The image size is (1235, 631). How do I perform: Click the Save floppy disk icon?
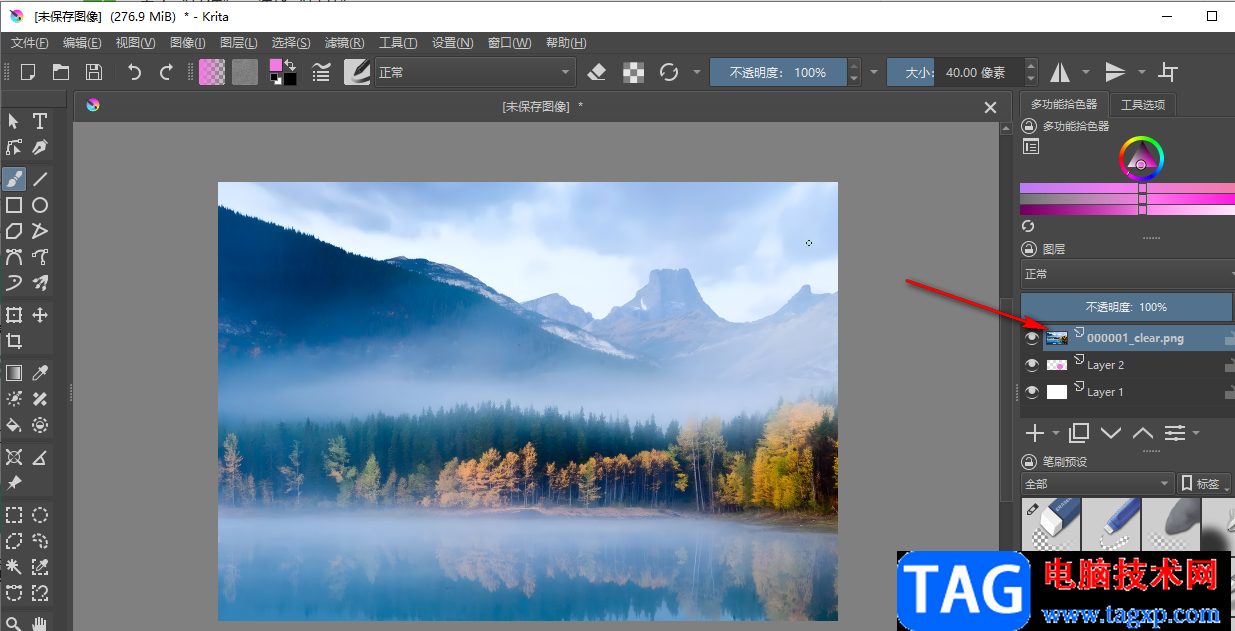(93, 72)
